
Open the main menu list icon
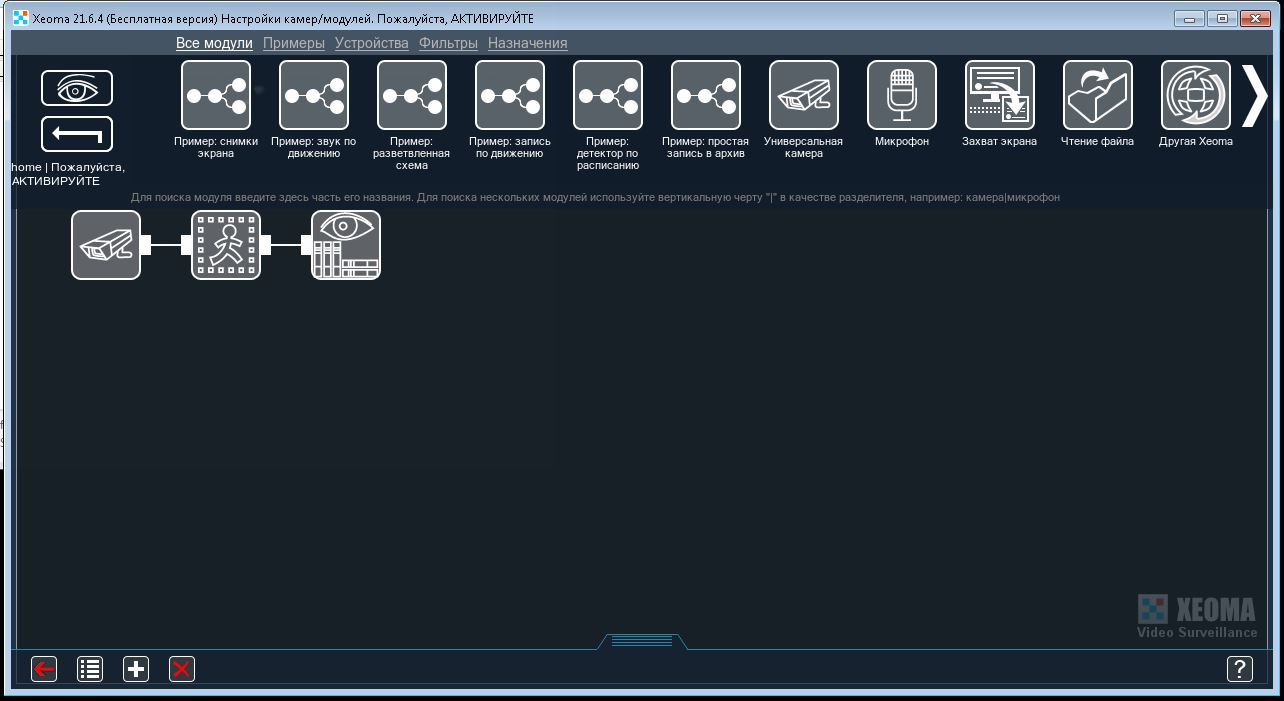pyautogui.click(x=90, y=669)
